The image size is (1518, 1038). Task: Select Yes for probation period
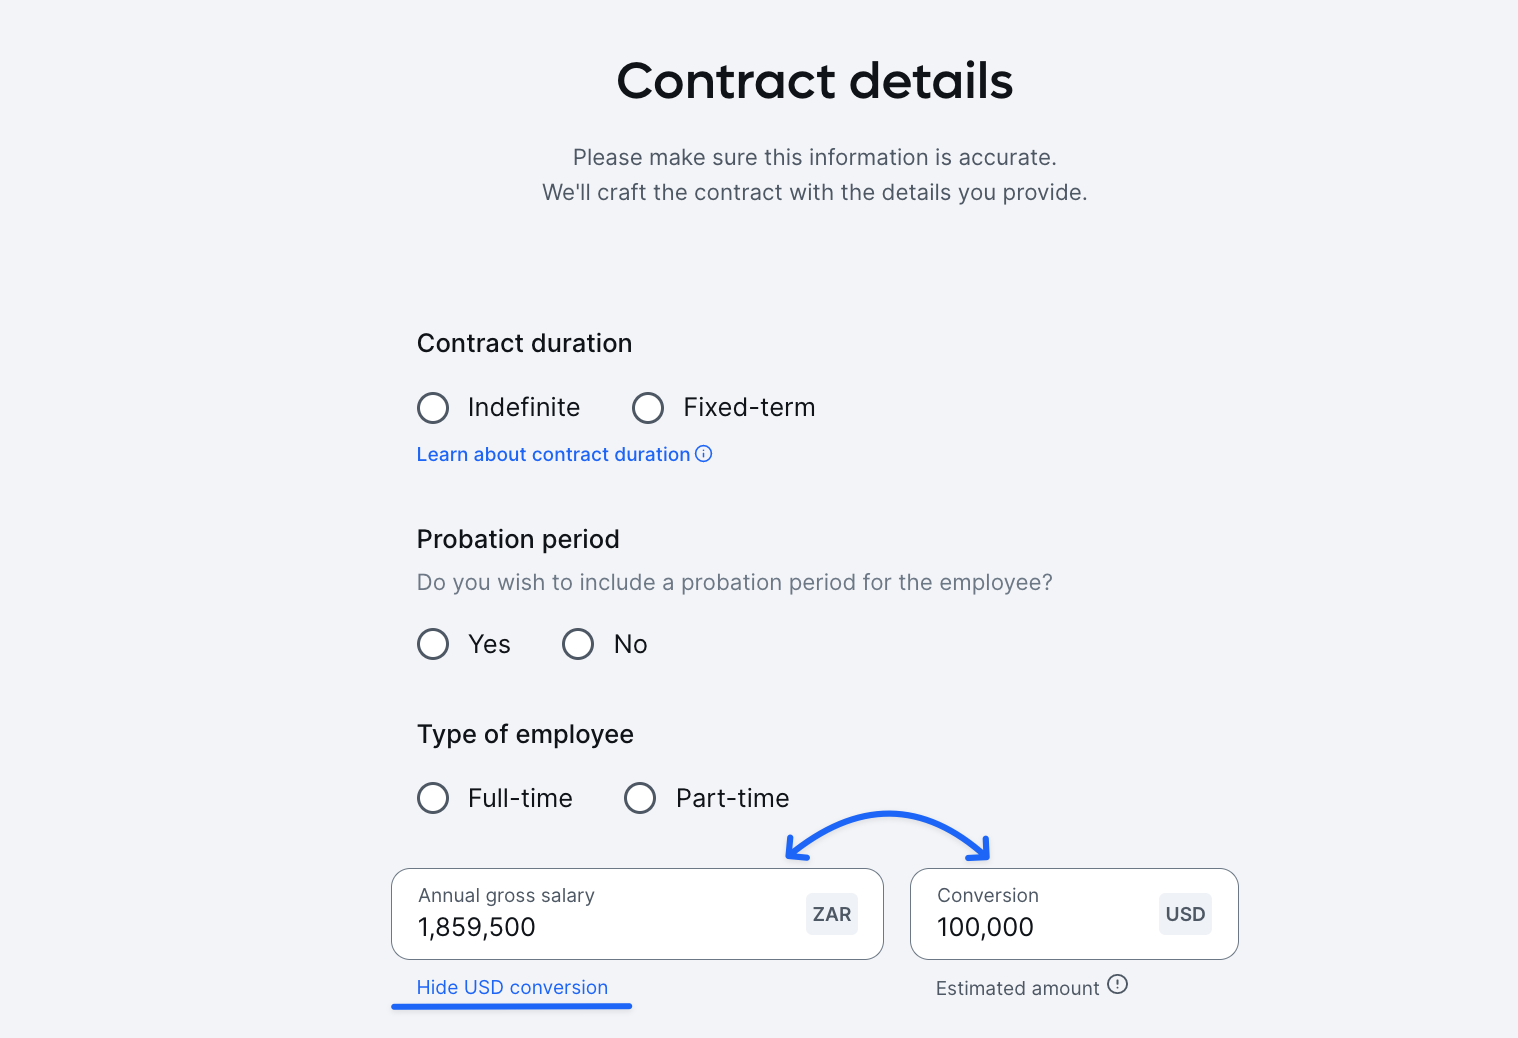click(433, 644)
